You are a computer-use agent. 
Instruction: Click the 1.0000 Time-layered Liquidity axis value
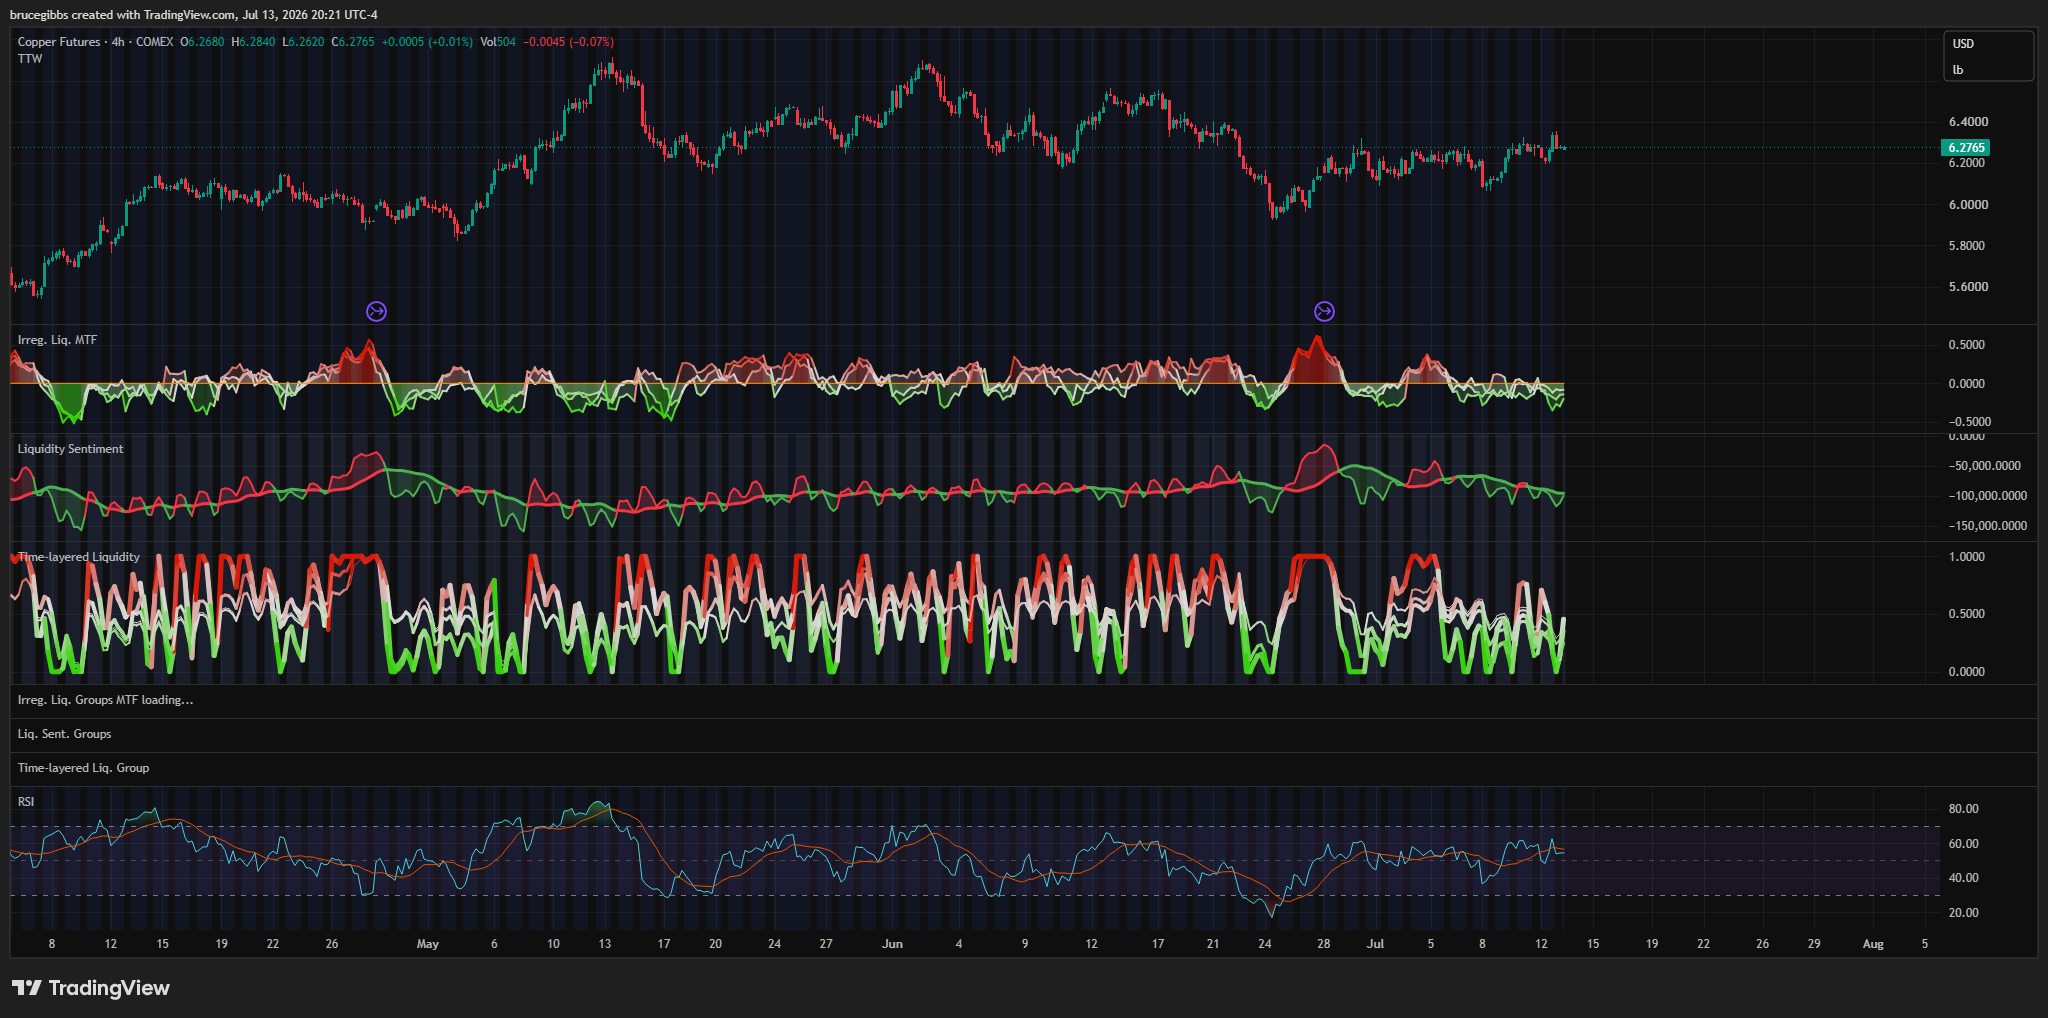(x=1967, y=557)
